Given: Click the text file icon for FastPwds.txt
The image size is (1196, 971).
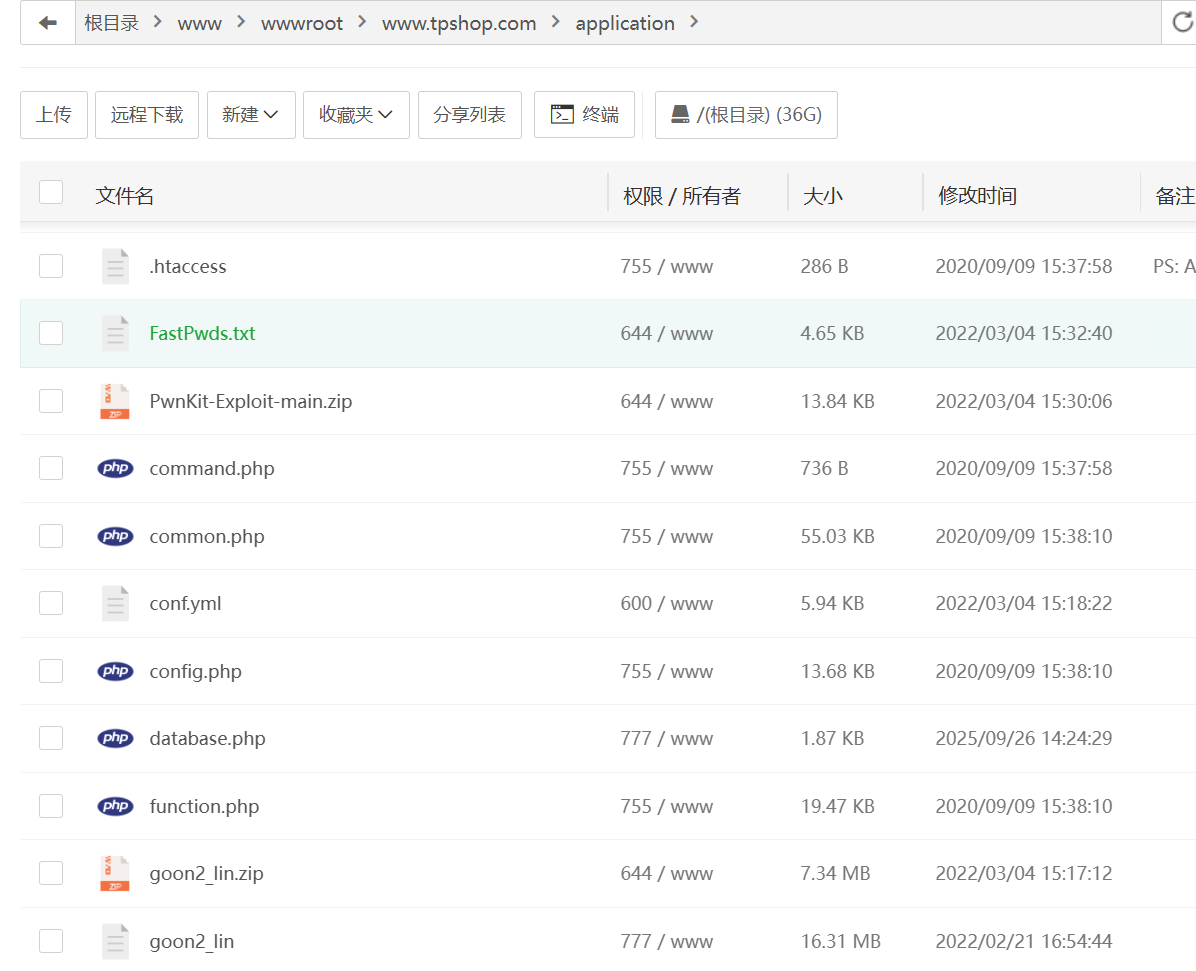Looking at the screenshot, I should [x=115, y=333].
